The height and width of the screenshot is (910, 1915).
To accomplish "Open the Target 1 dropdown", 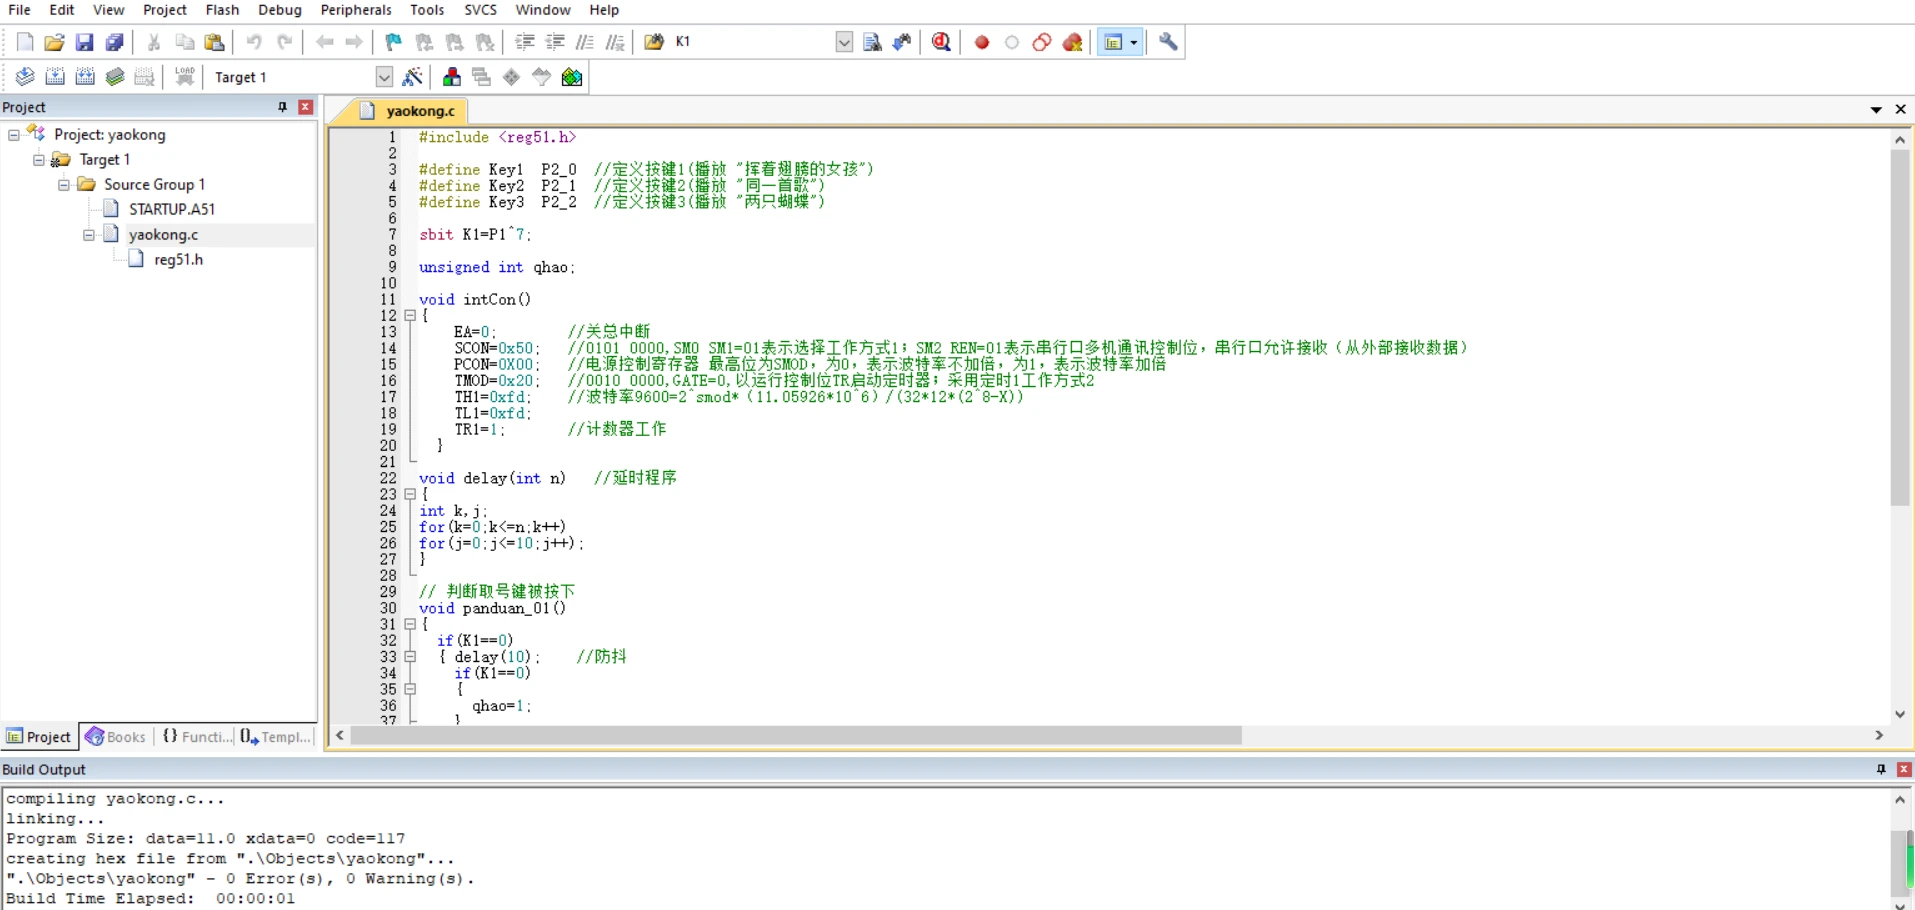I will (x=384, y=77).
